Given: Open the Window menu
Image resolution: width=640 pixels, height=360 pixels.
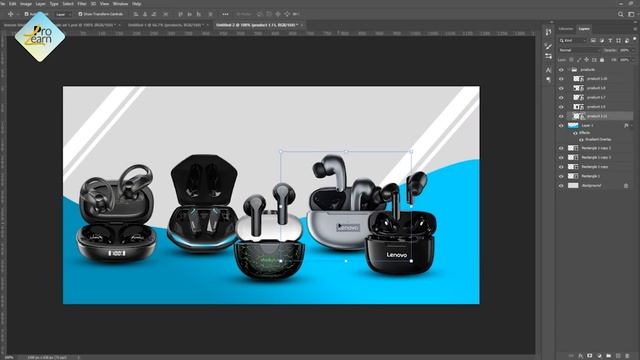Looking at the screenshot, I should (120, 4).
